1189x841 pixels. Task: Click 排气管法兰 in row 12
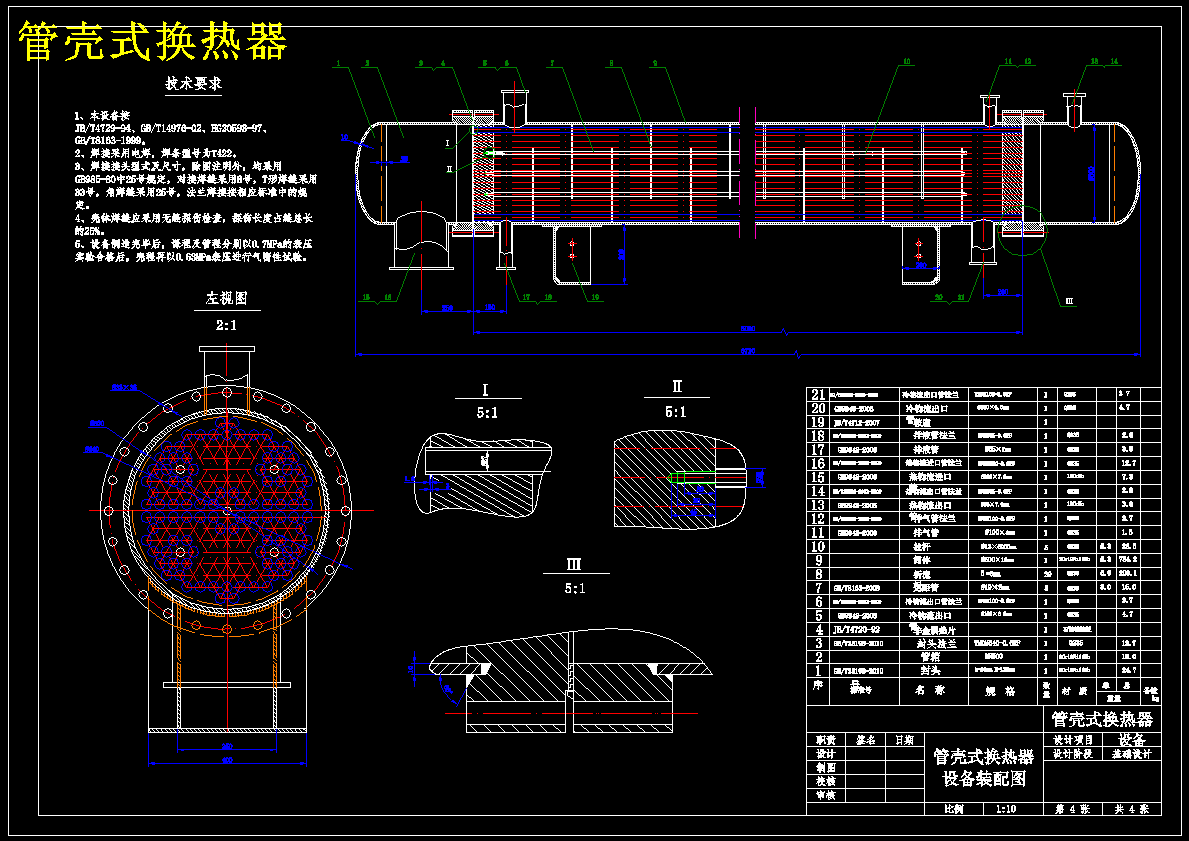tap(933, 519)
